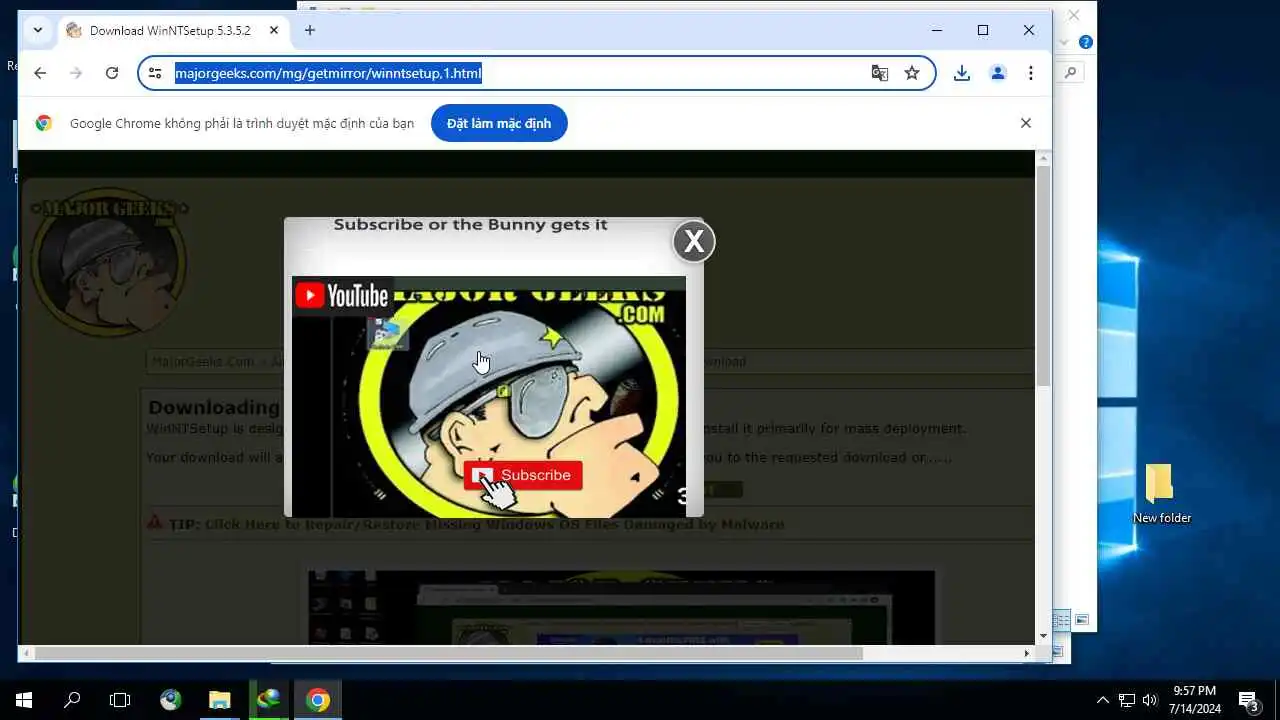Image resolution: width=1280 pixels, height=720 pixels.
Task: Close the Subscribe popup with X button
Action: click(694, 241)
